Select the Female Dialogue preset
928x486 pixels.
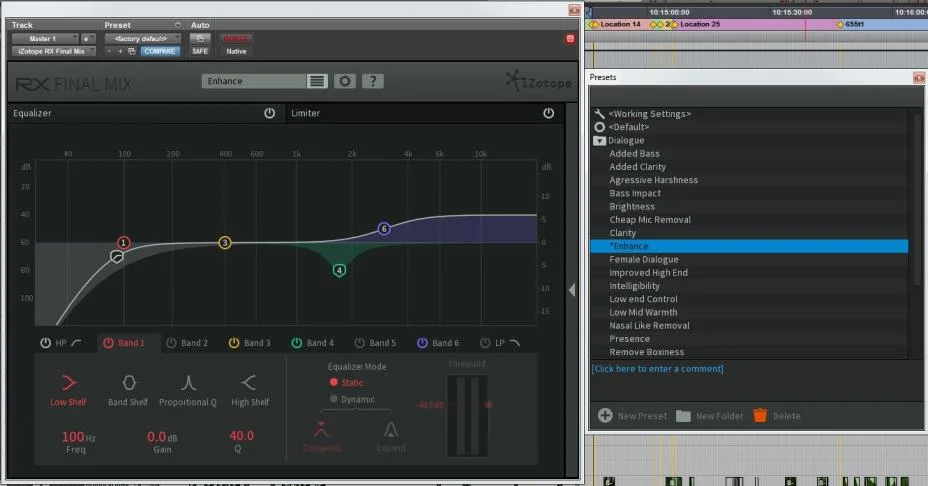click(749, 259)
